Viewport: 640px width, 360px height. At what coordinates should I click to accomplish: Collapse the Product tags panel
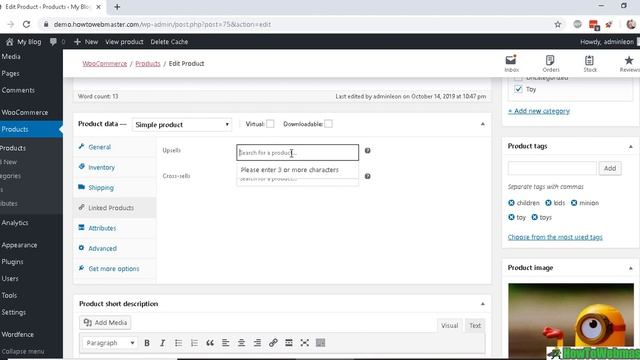pyautogui.click(x=630, y=146)
